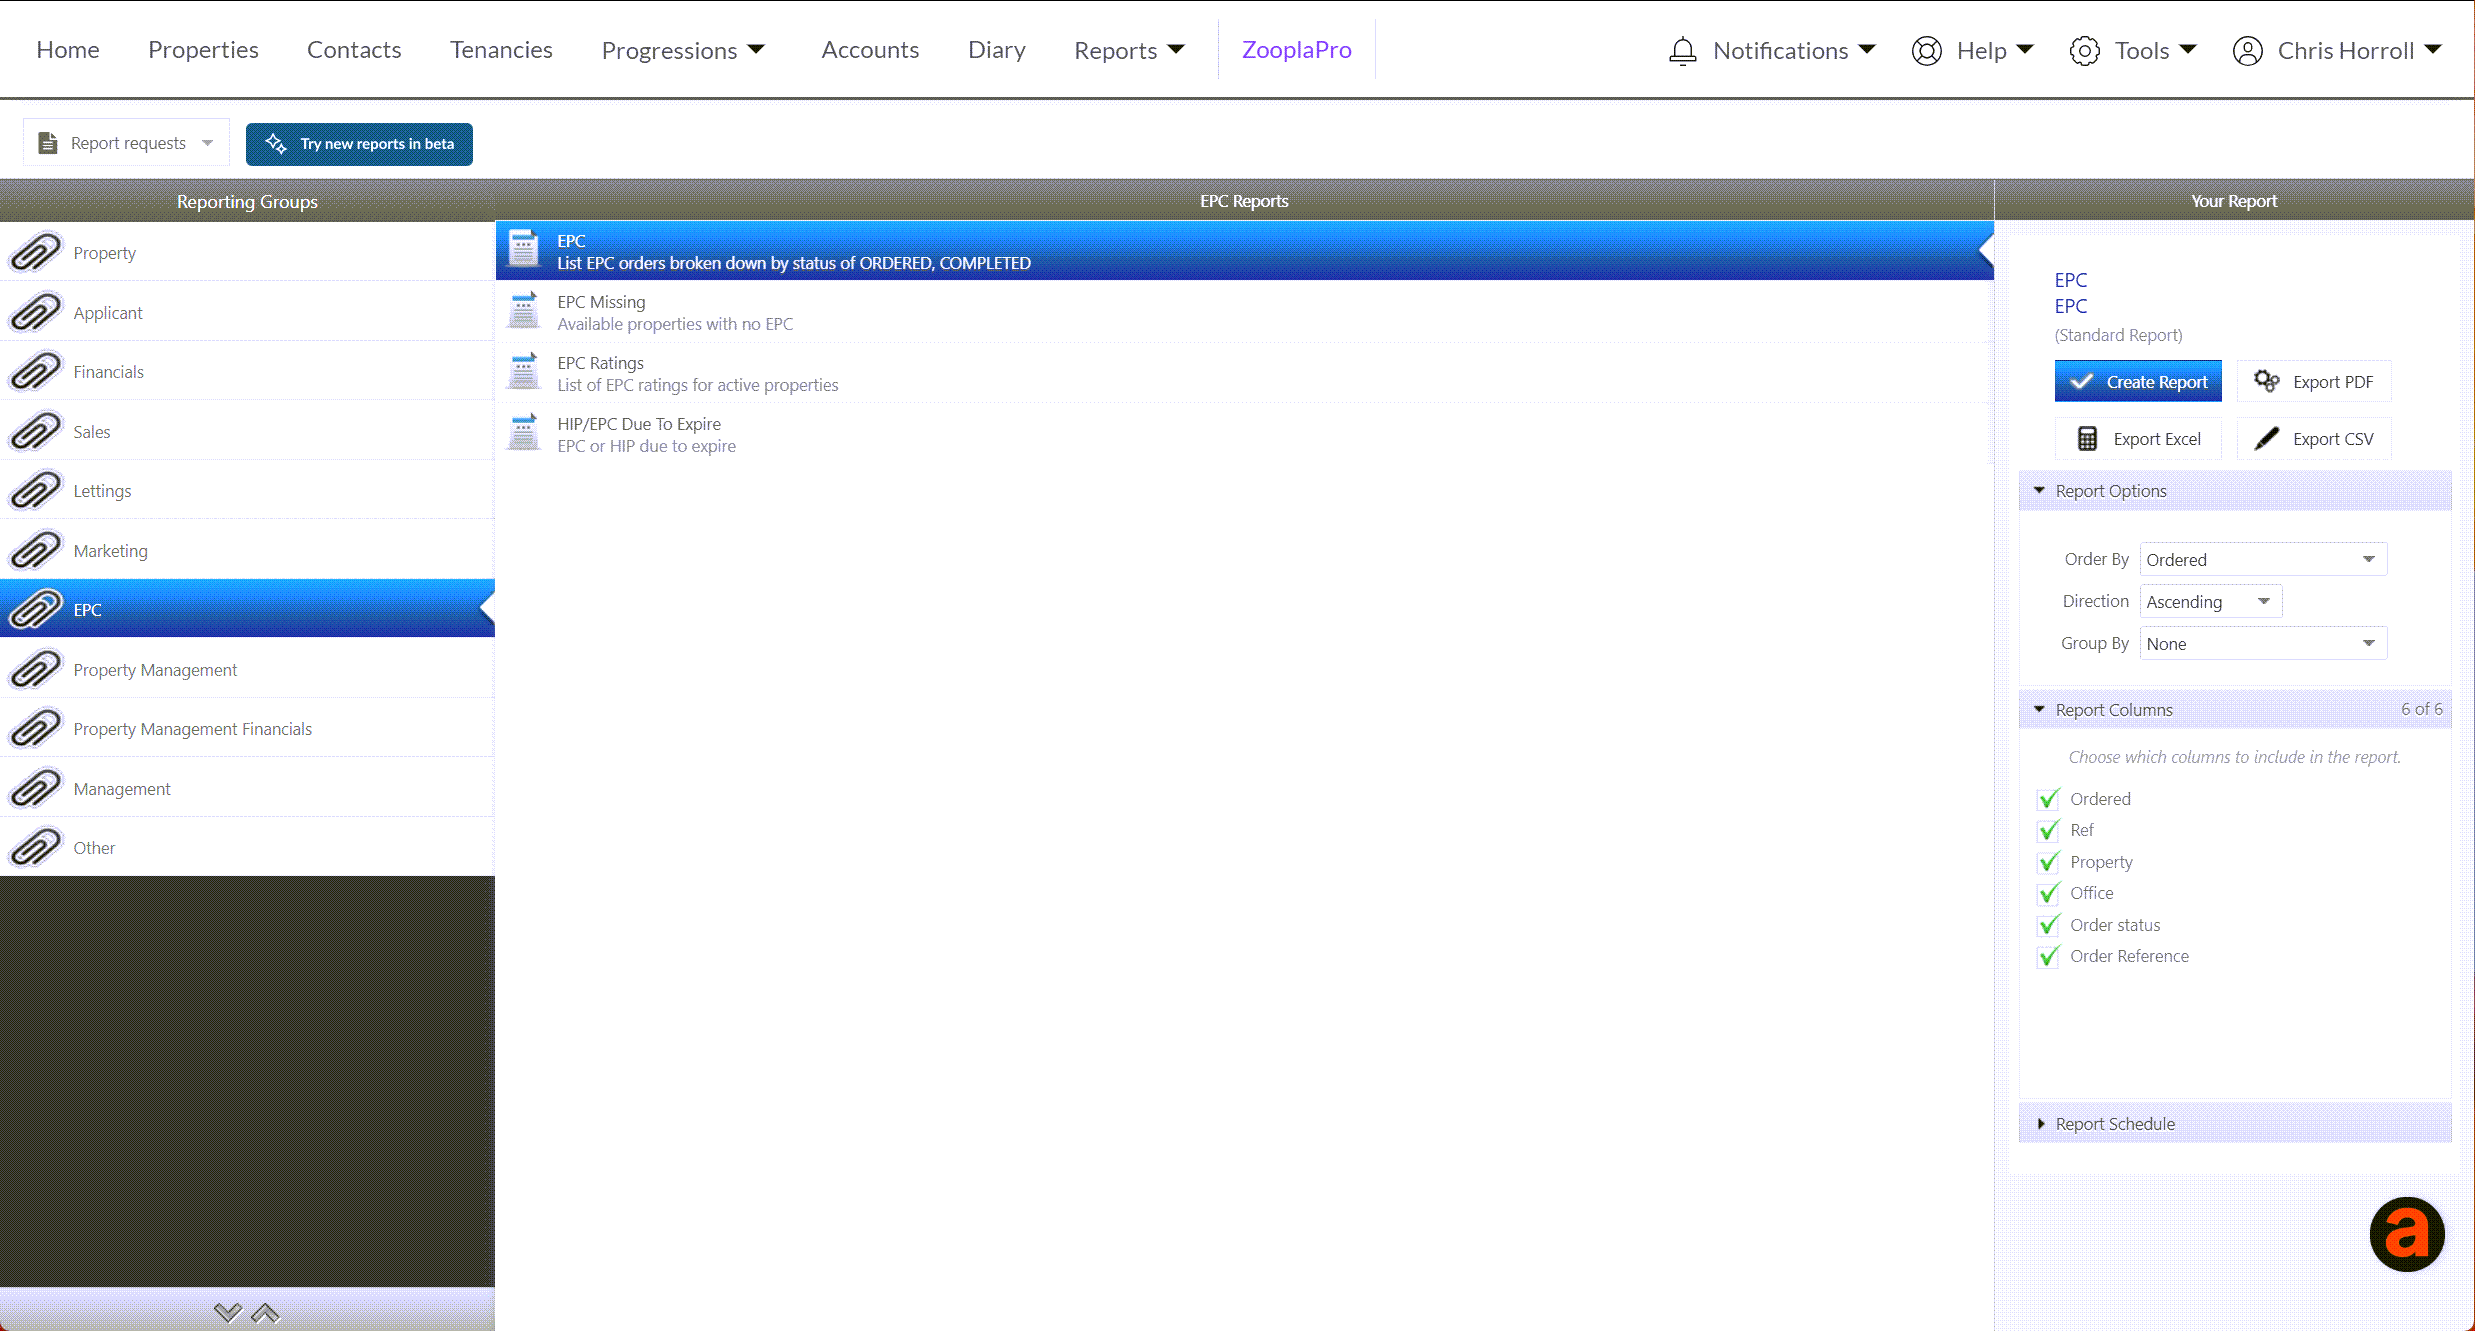Collapse the Report Columns section
This screenshot has height=1331, width=2475.
click(x=2234, y=709)
